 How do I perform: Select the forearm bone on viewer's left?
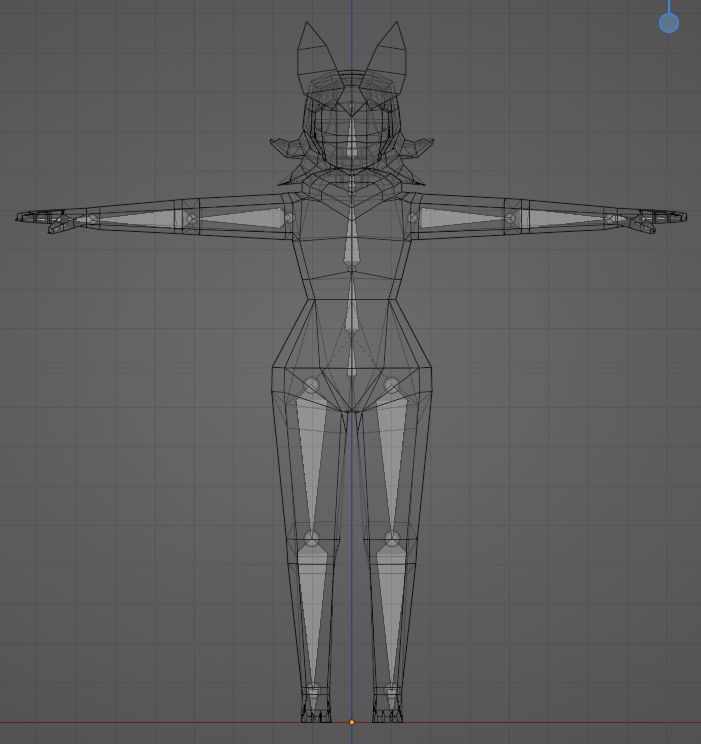tap(138, 218)
